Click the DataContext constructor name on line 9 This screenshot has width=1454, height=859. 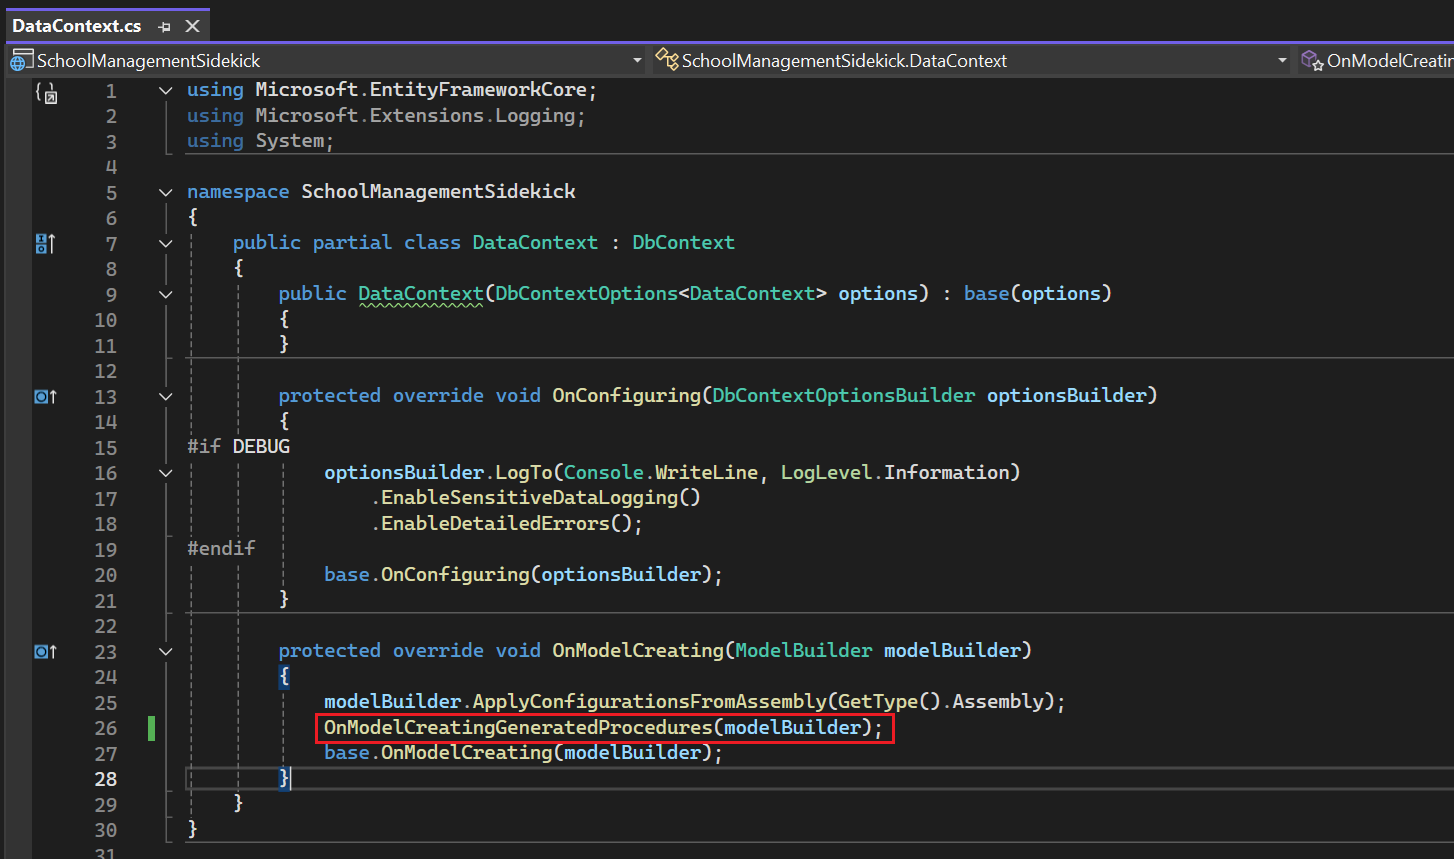(x=420, y=294)
